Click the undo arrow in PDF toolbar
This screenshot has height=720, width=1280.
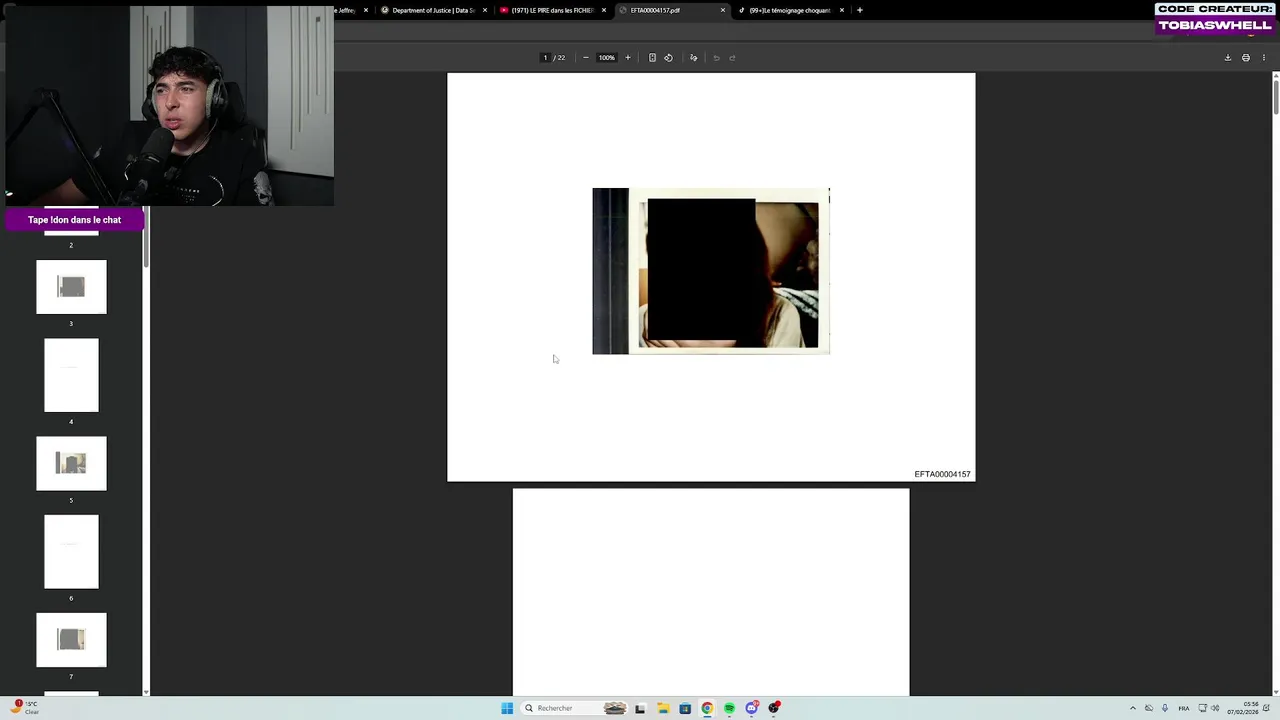(716, 57)
